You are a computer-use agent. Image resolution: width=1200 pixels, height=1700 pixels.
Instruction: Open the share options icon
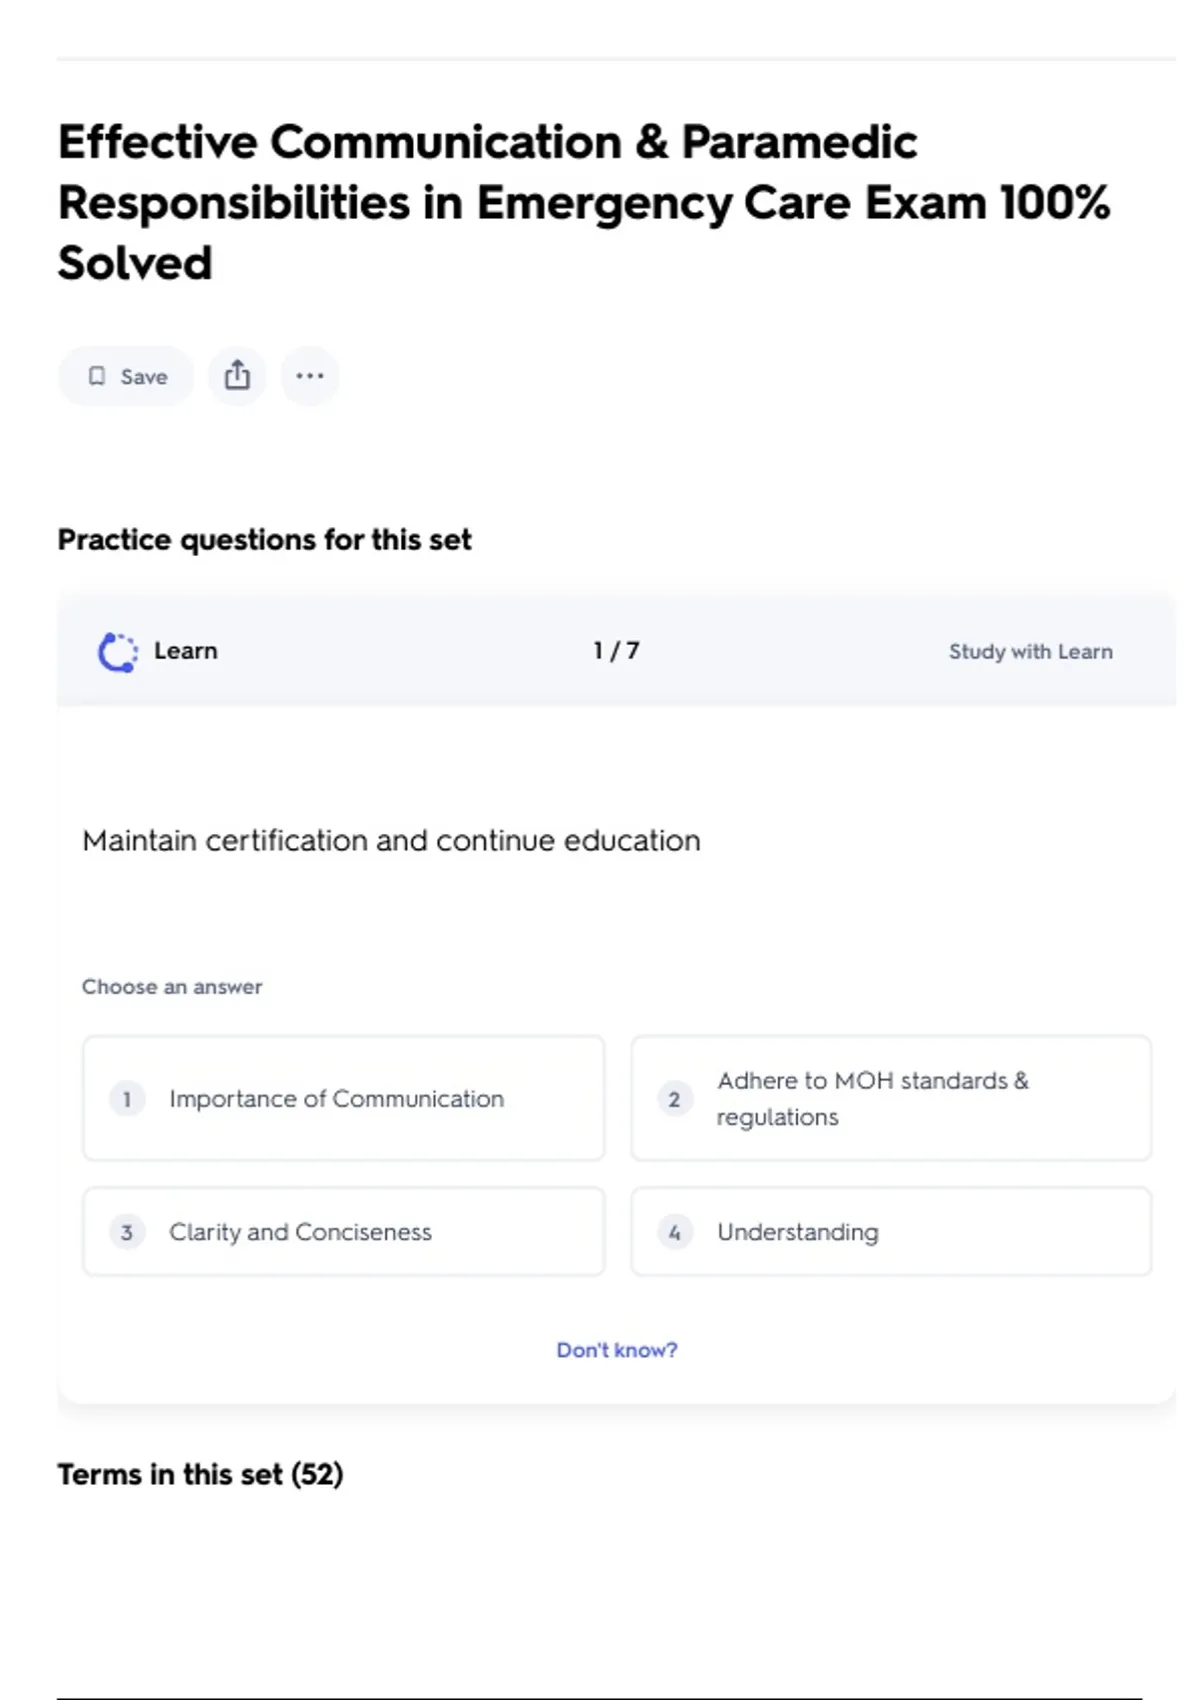click(237, 376)
